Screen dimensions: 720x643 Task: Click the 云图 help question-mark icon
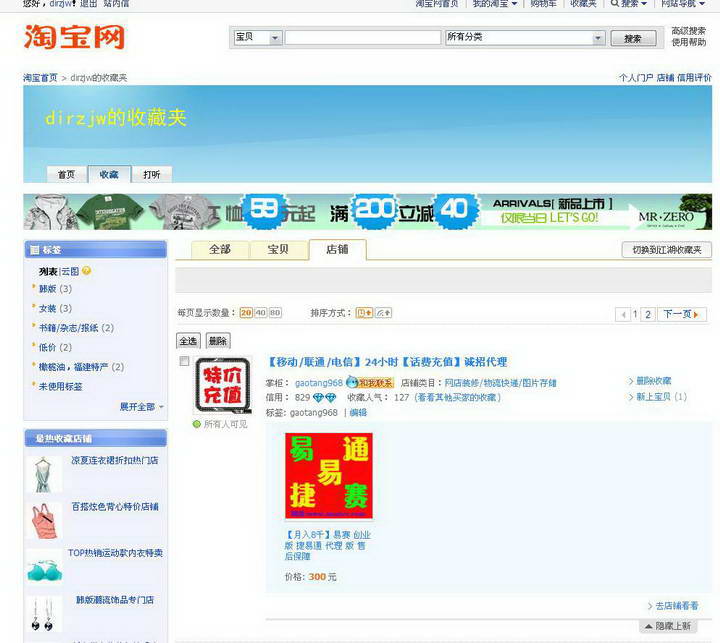pos(86,271)
